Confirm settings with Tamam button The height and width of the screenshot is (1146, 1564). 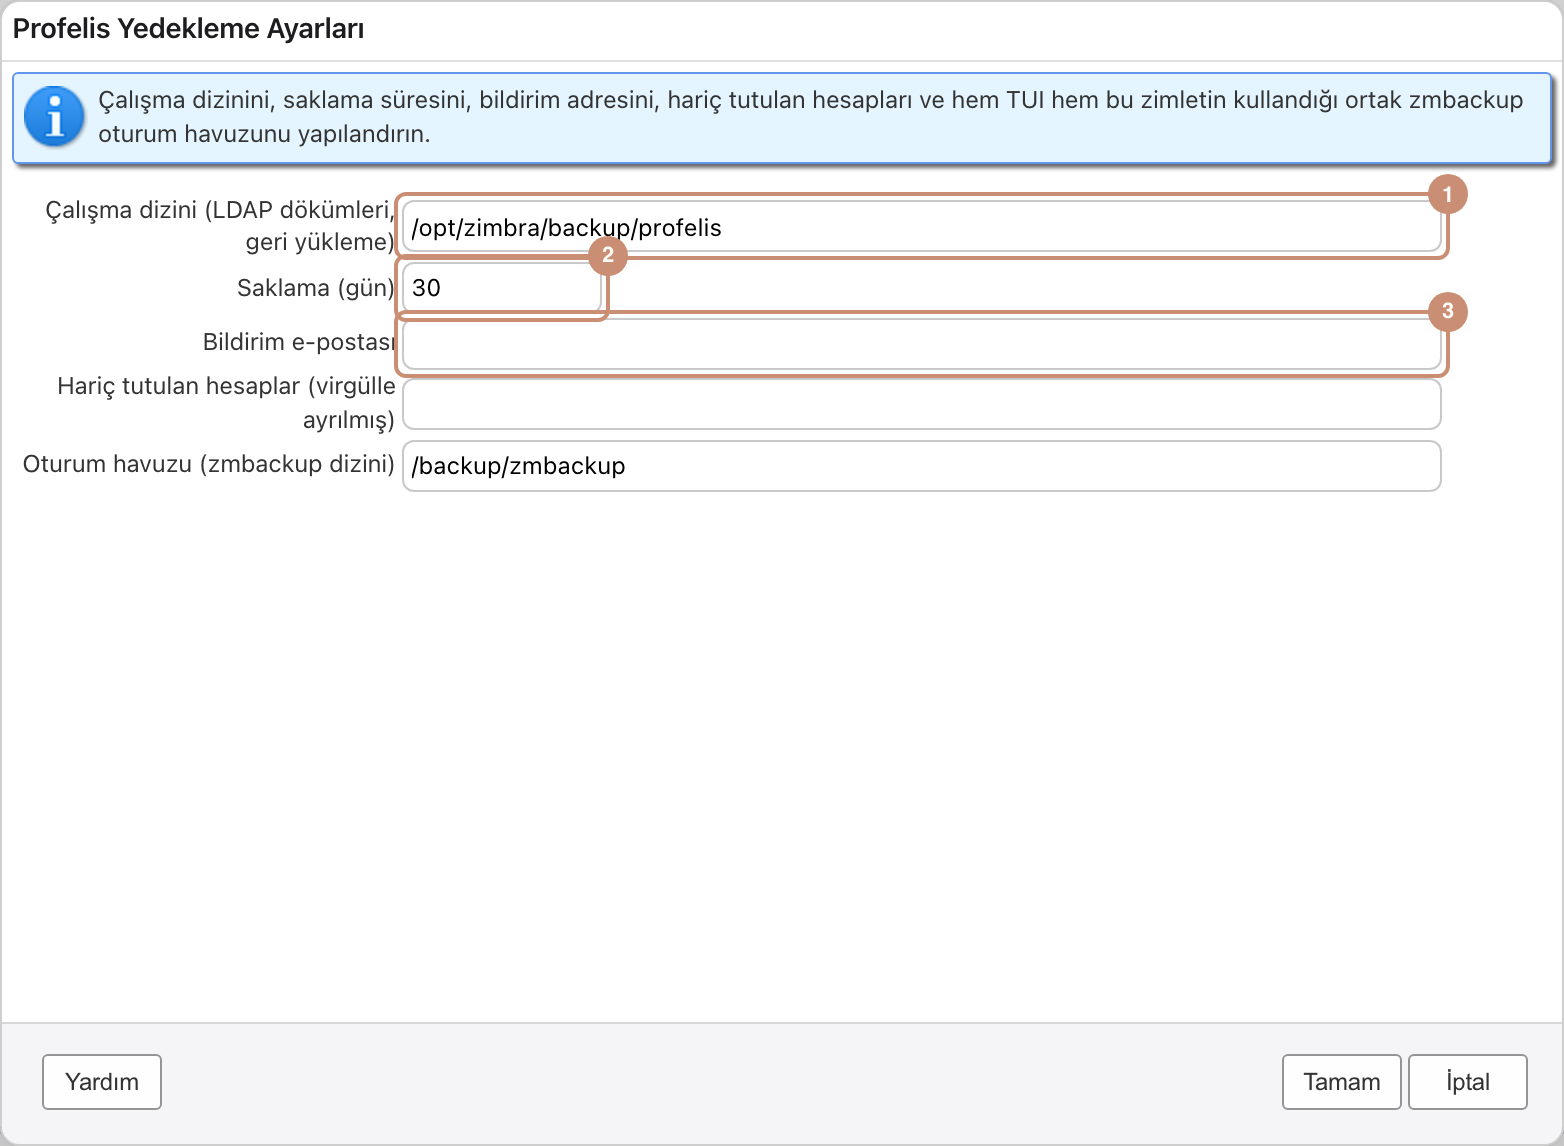point(1342,1082)
